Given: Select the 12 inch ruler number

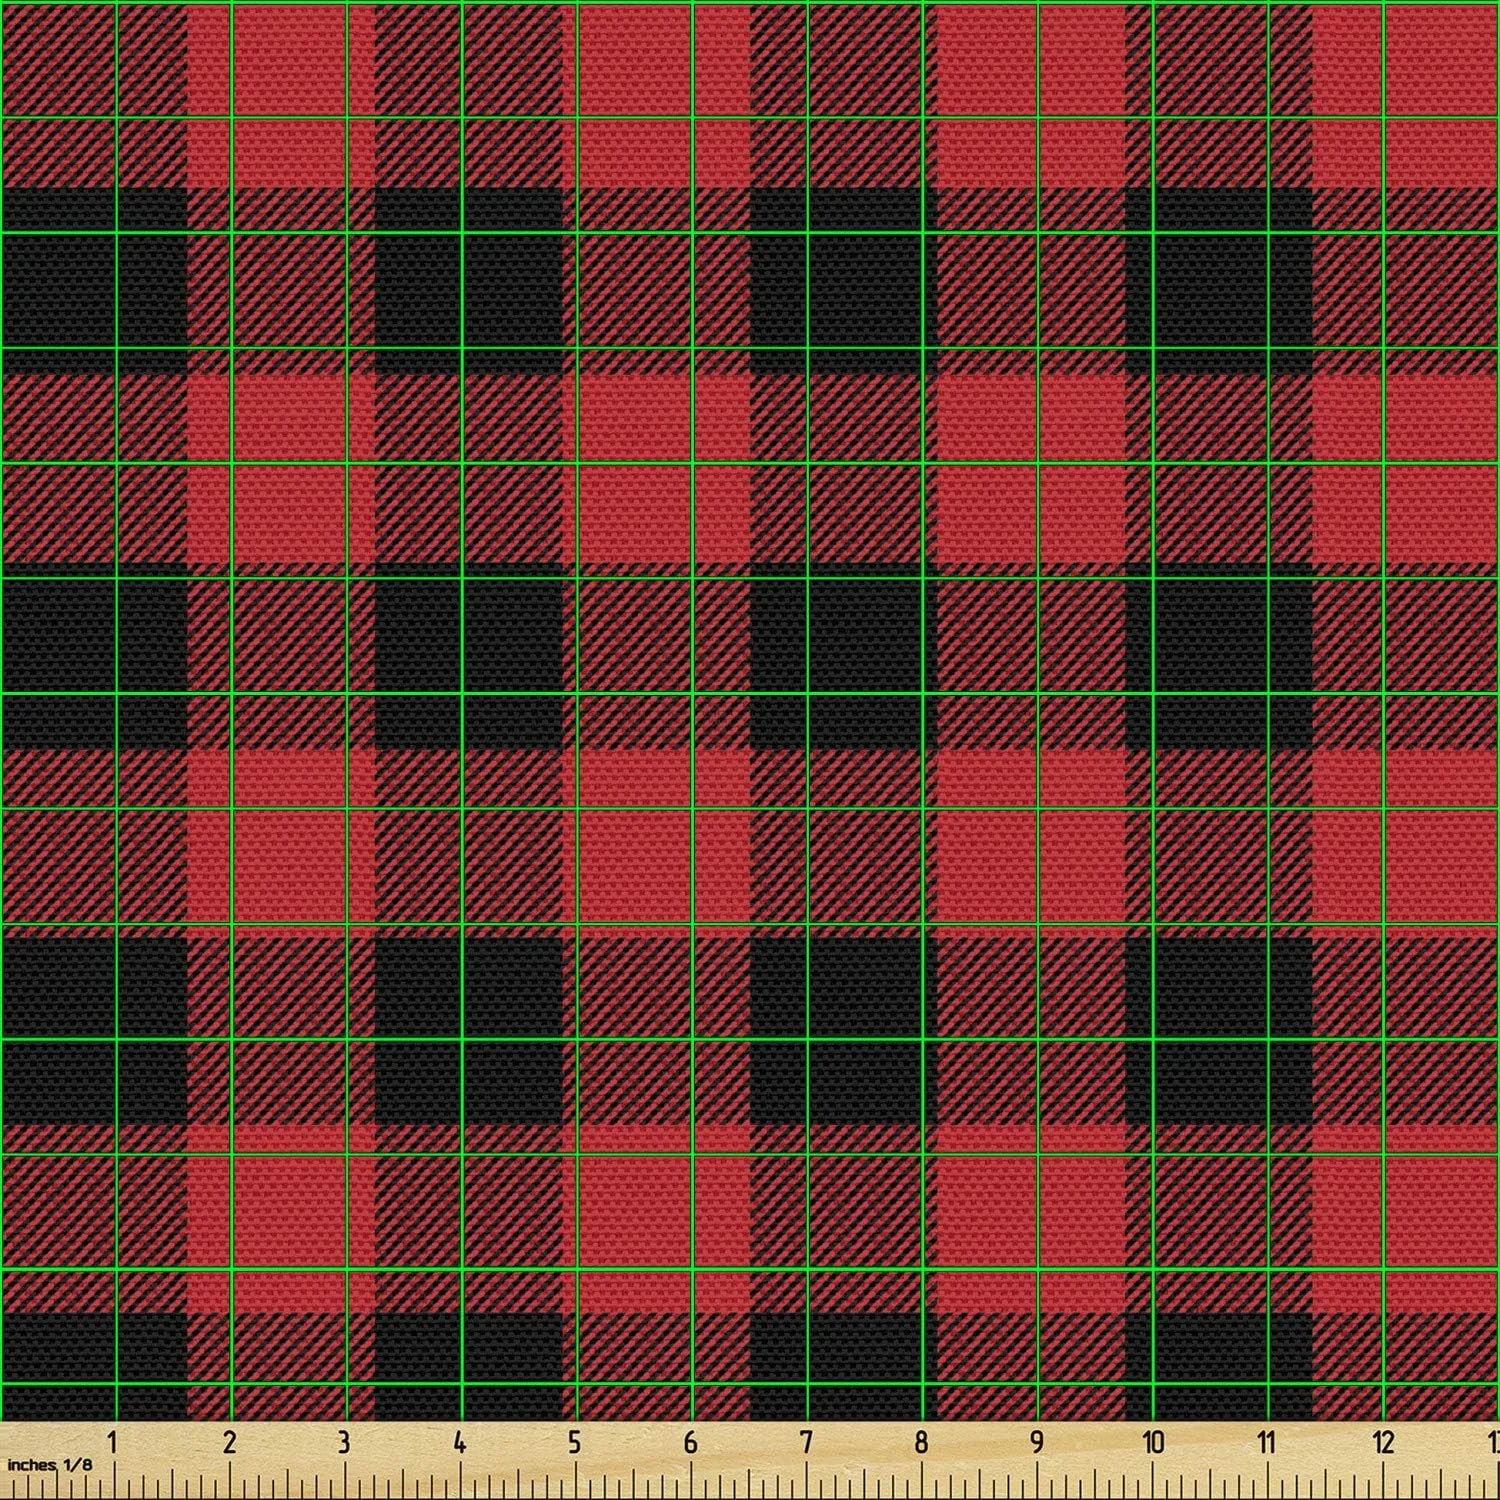Looking at the screenshot, I should pyautogui.click(x=1384, y=1443).
